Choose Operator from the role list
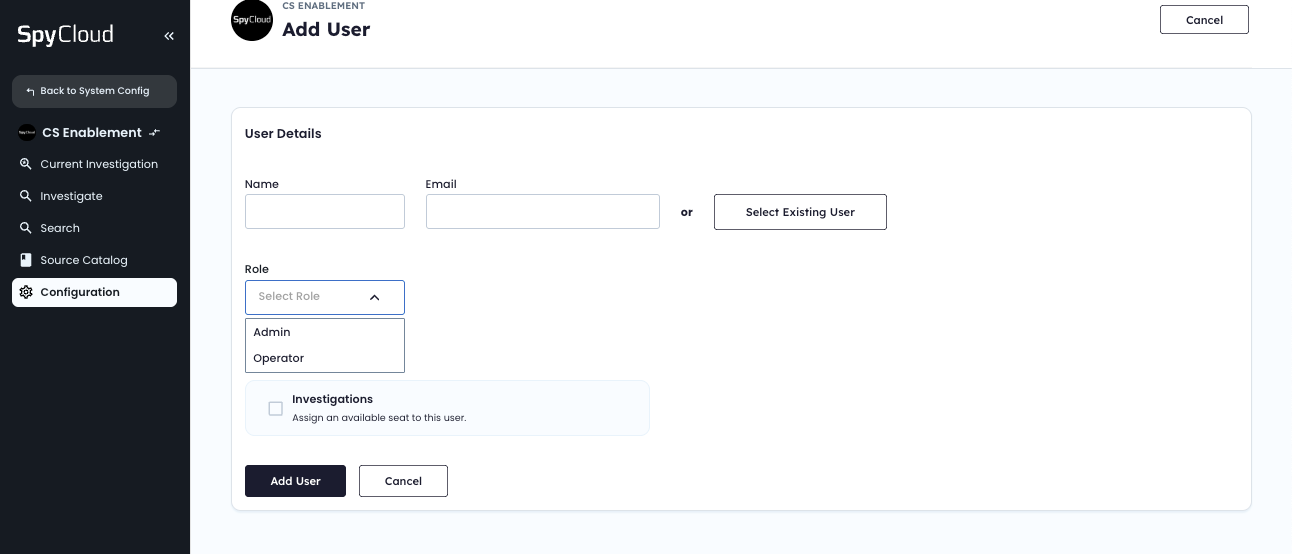The image size is (1292, 554). (x=325, y=358)
